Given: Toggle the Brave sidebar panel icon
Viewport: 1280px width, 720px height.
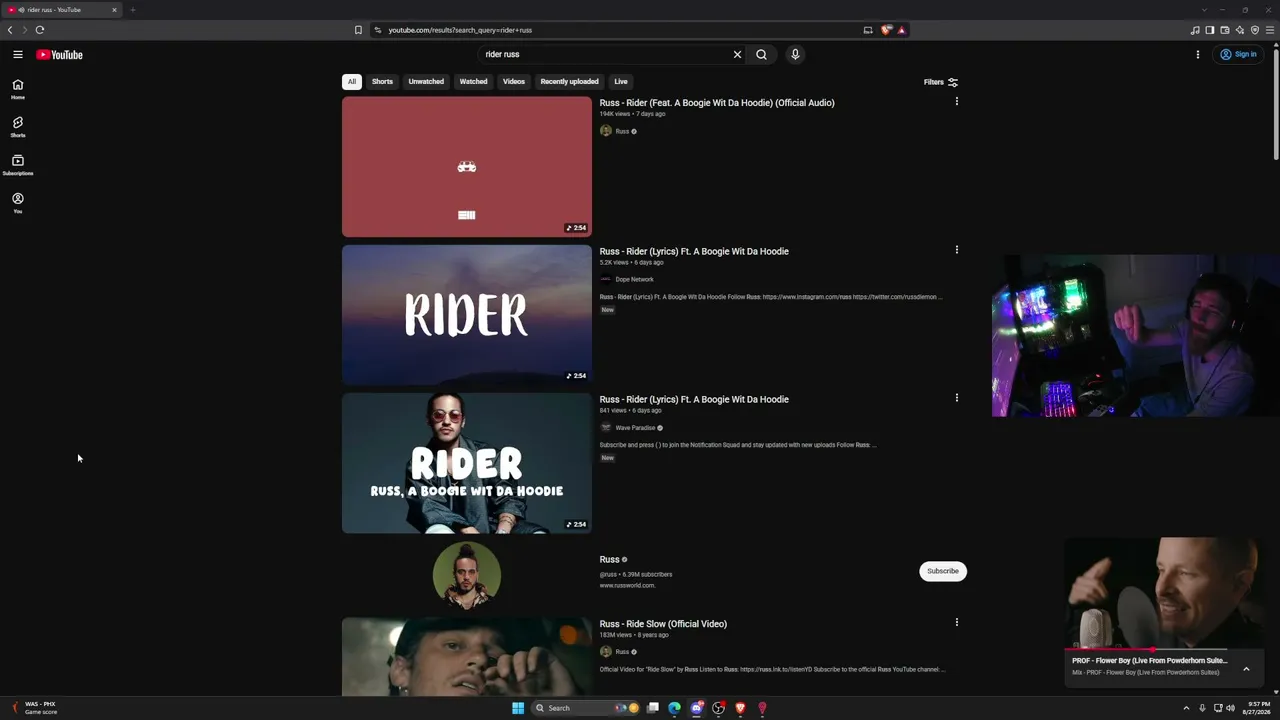Looking at the screenshot, I should click(1210, 30).
